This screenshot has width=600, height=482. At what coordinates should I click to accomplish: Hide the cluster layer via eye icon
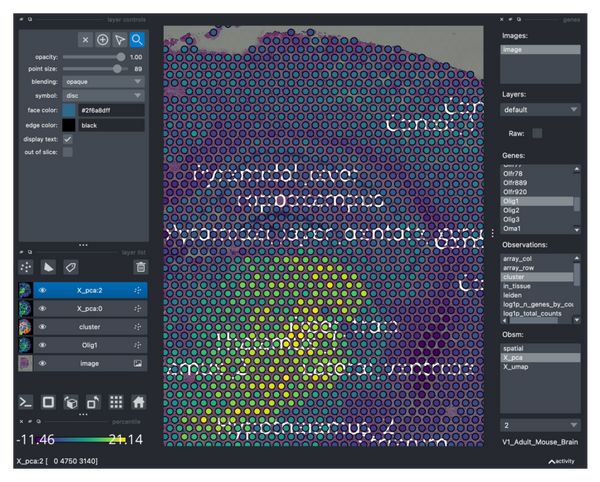point(43,327)
